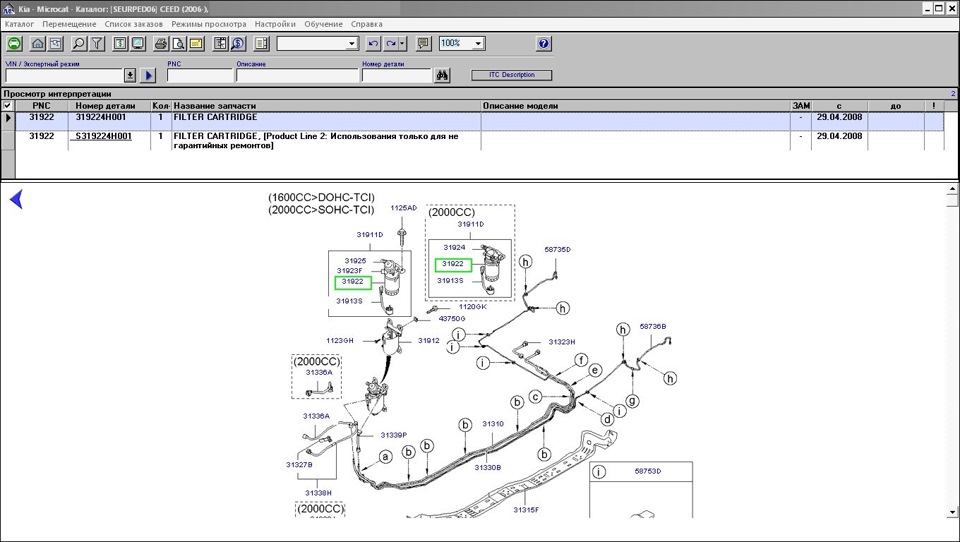Focus the PNC input field
This screenshot has width=960, height=542.
(200, 75)
